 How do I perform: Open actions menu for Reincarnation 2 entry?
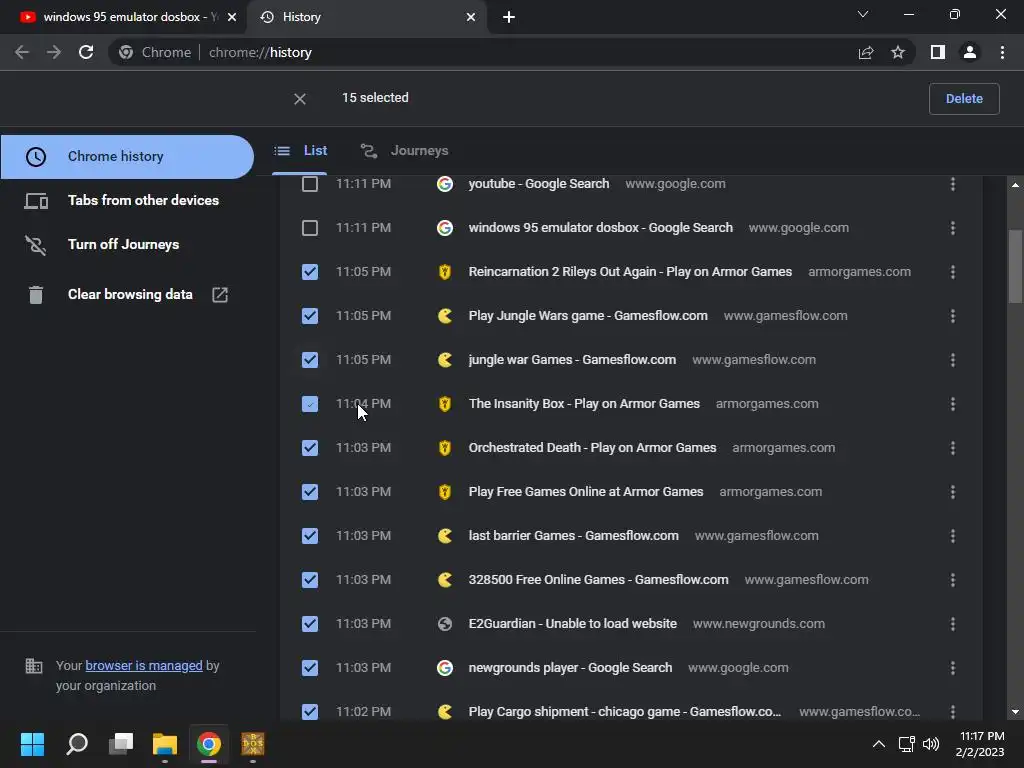(x=953, y=272)
